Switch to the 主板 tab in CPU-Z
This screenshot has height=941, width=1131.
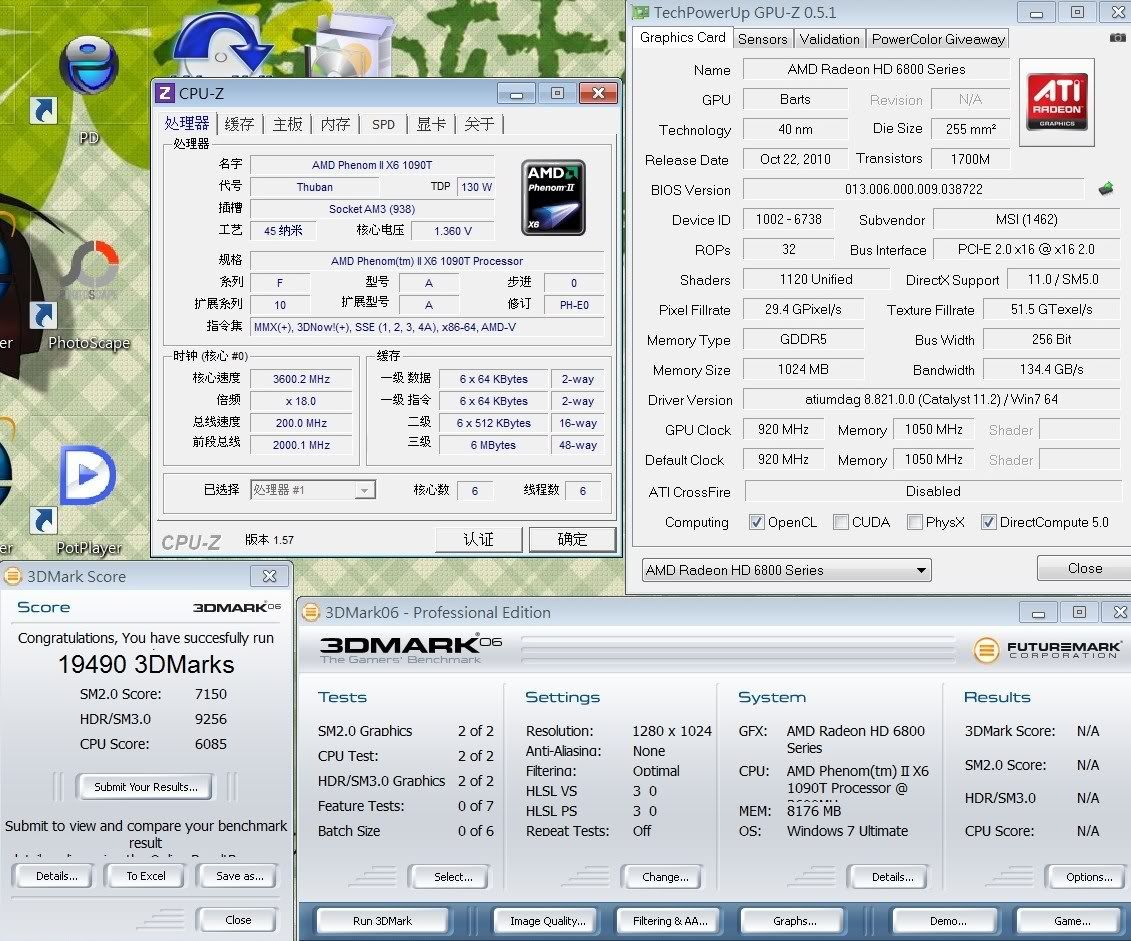287,124
